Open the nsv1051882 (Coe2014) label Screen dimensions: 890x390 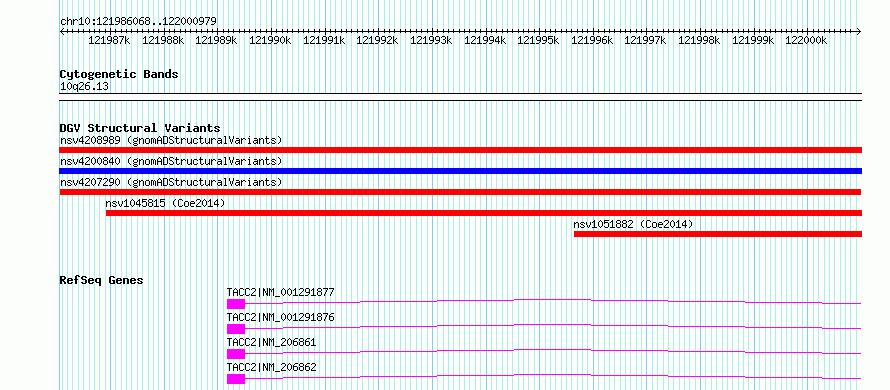[x=633, y=224]
